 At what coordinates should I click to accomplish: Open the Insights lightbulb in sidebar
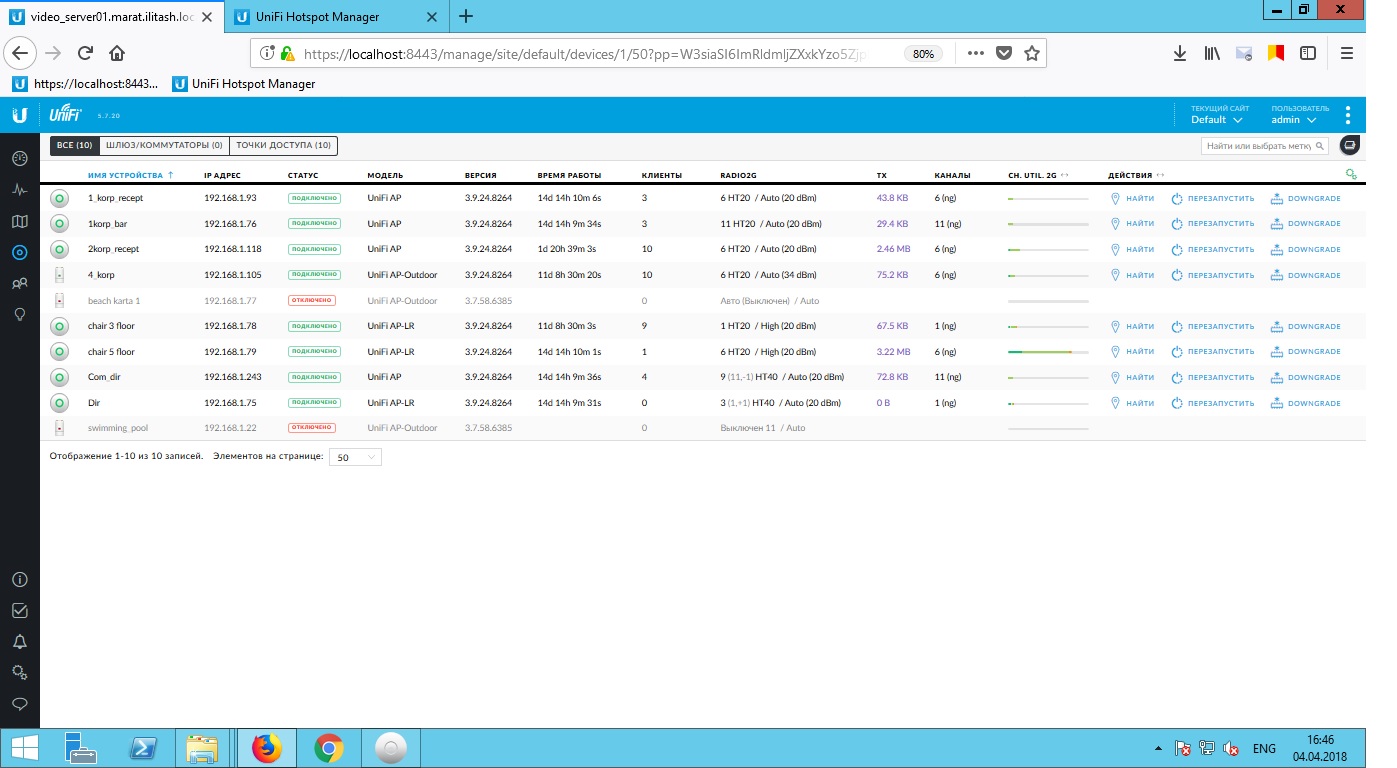19,314
